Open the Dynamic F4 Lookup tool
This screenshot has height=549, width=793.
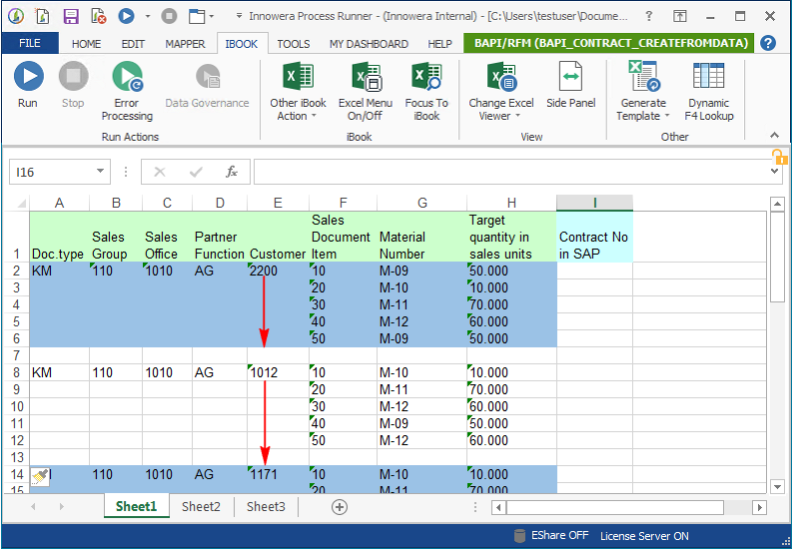709,86
